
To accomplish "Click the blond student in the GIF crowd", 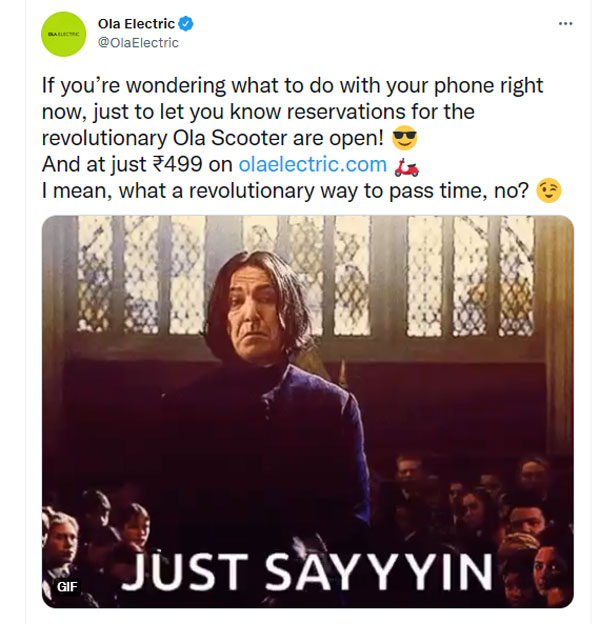I will pos(62,536).
